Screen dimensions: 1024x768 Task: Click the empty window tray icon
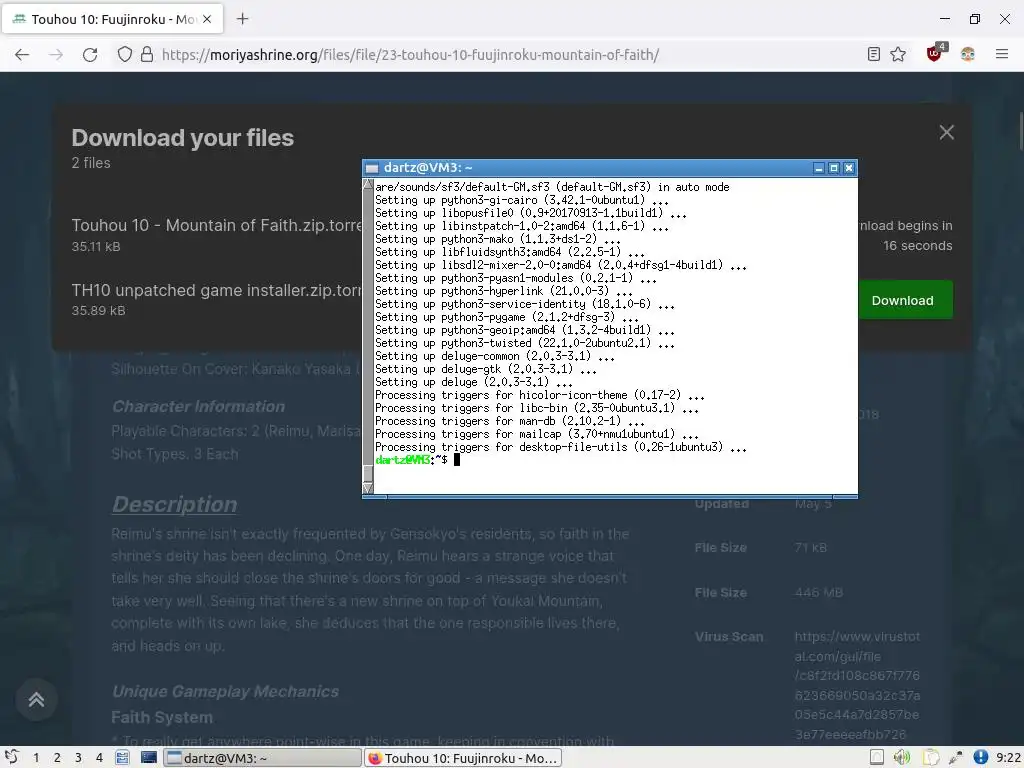coord(877,758)
